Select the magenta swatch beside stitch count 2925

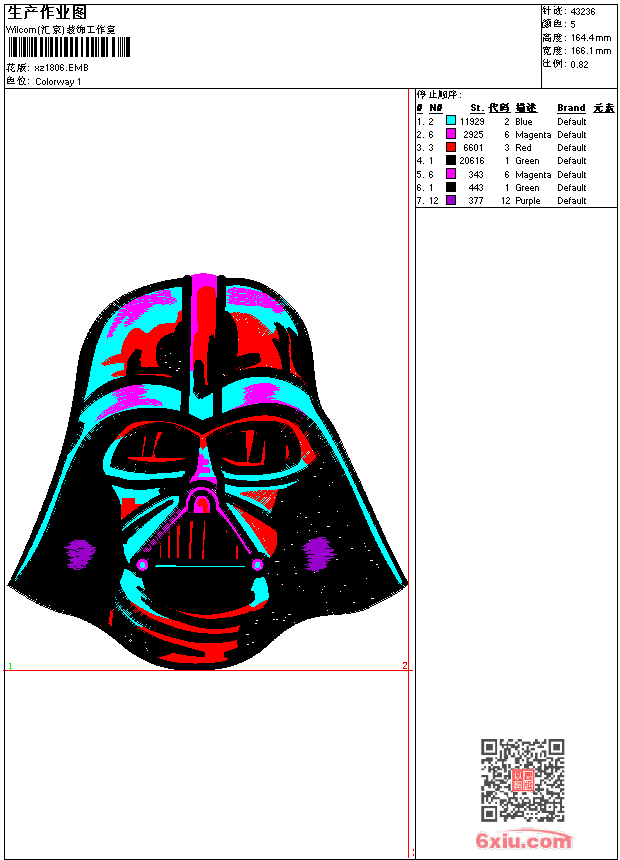click(x=451, y=134)
